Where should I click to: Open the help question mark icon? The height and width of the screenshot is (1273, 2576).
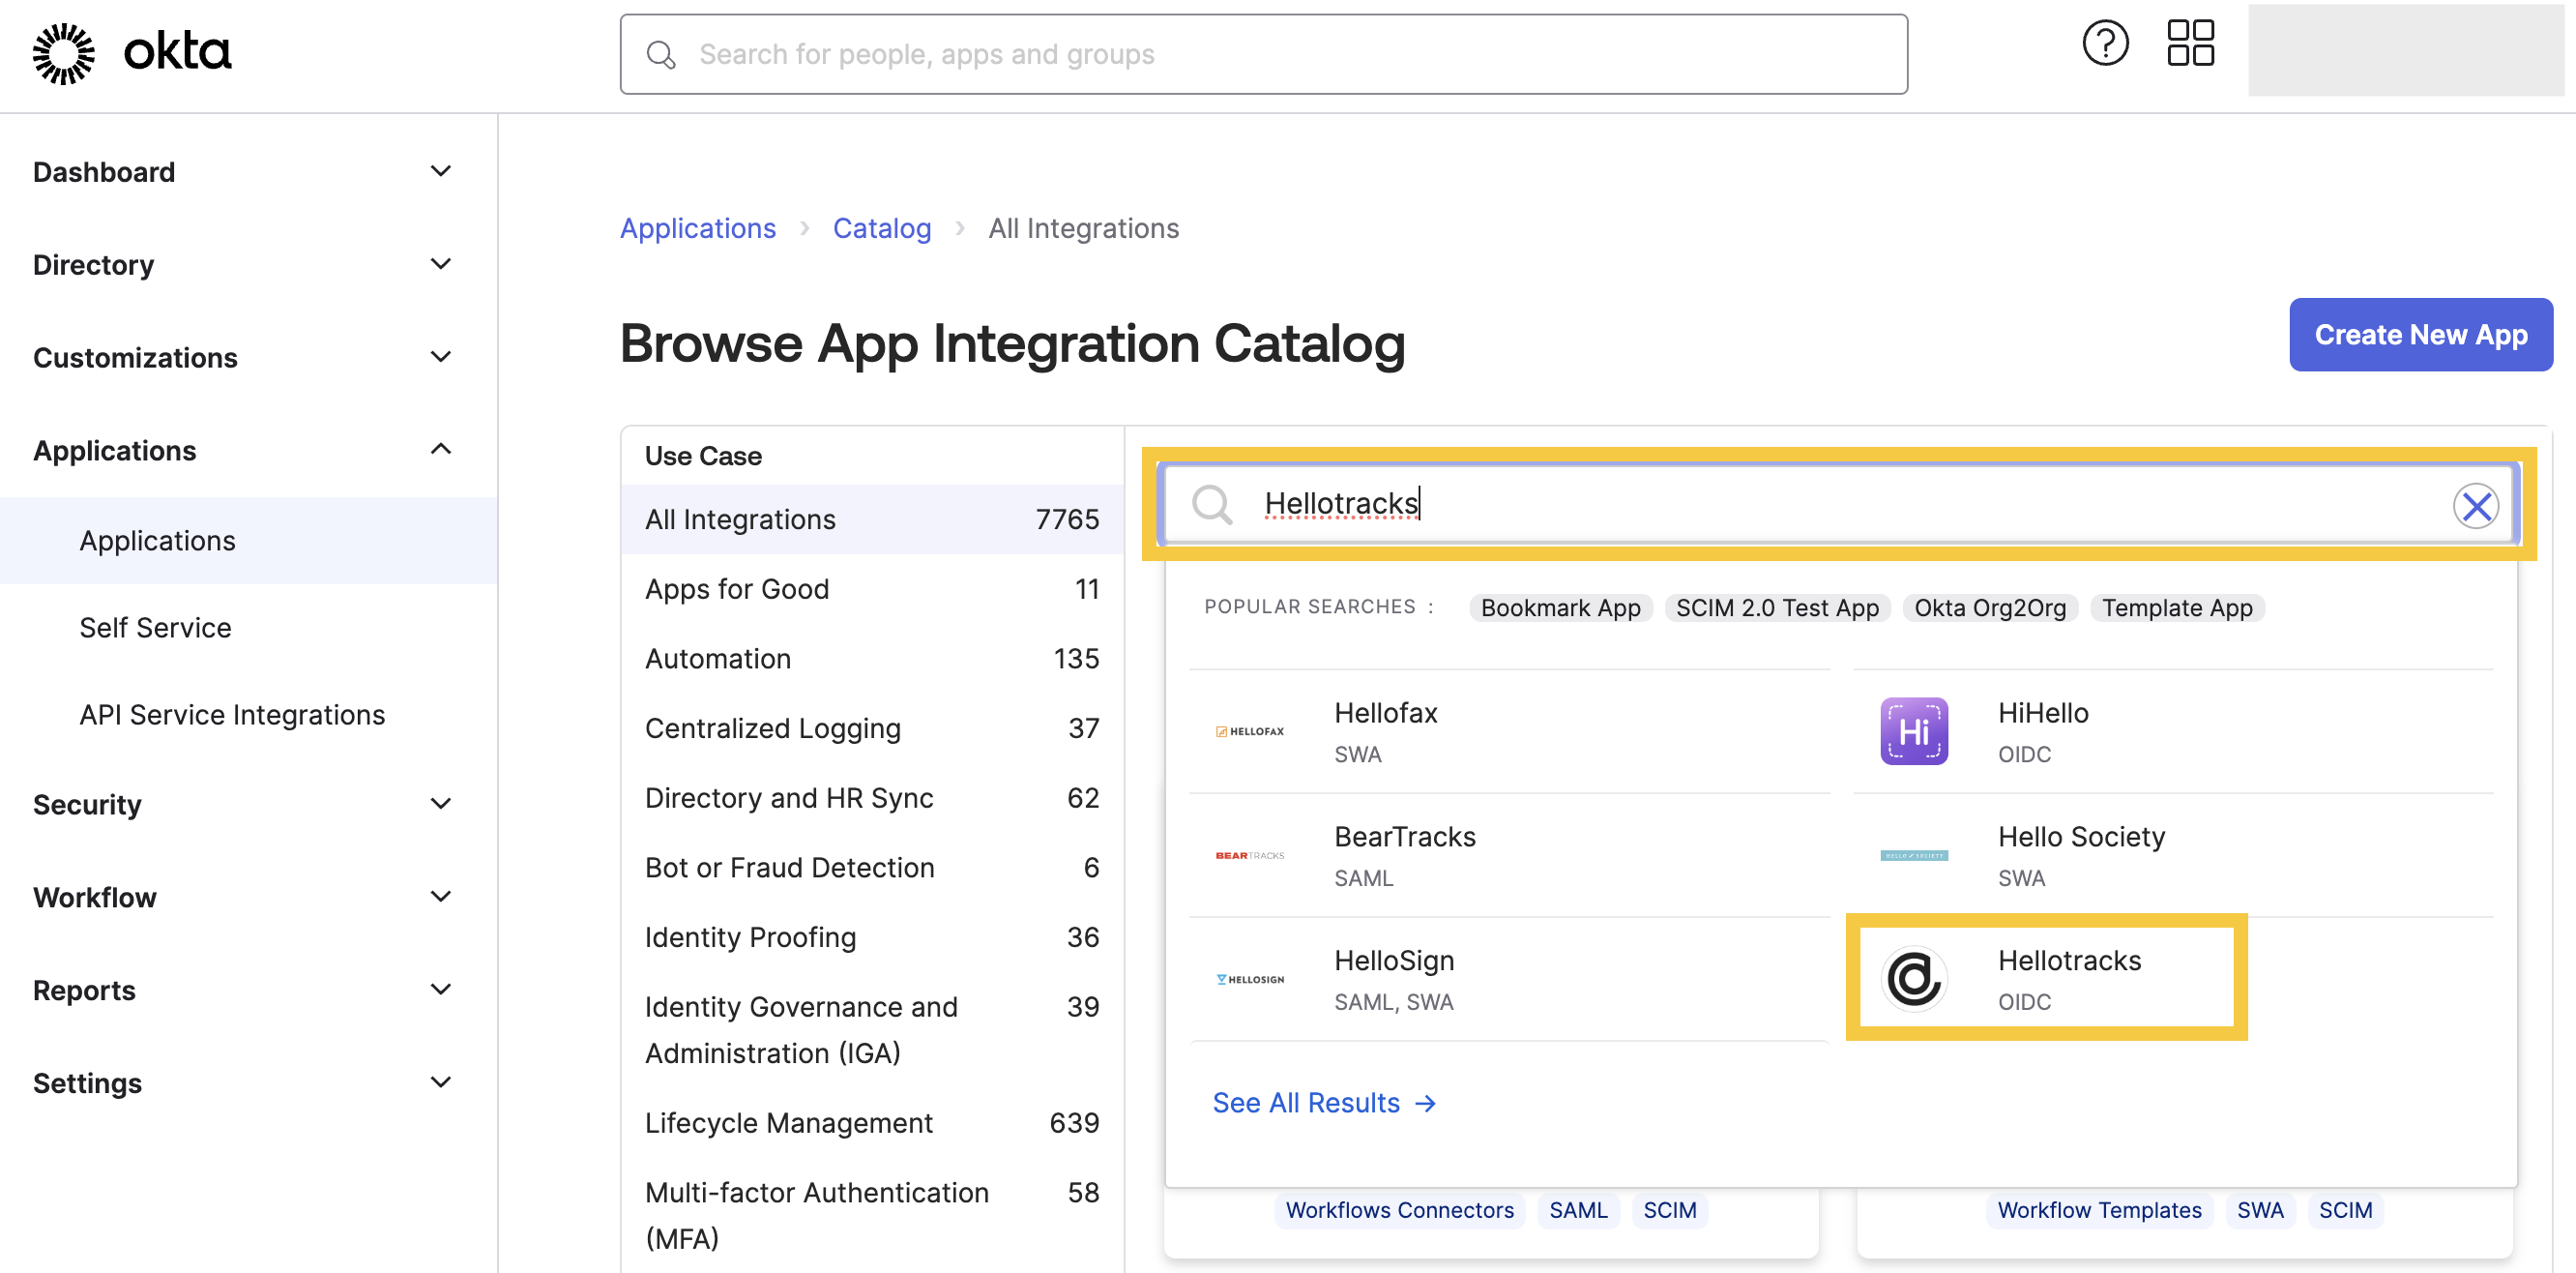coord(2105,43)
